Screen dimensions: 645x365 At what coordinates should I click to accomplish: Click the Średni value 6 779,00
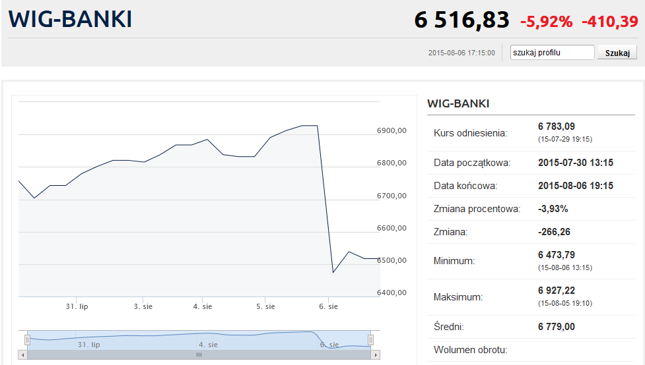click(x=556, y=327)
